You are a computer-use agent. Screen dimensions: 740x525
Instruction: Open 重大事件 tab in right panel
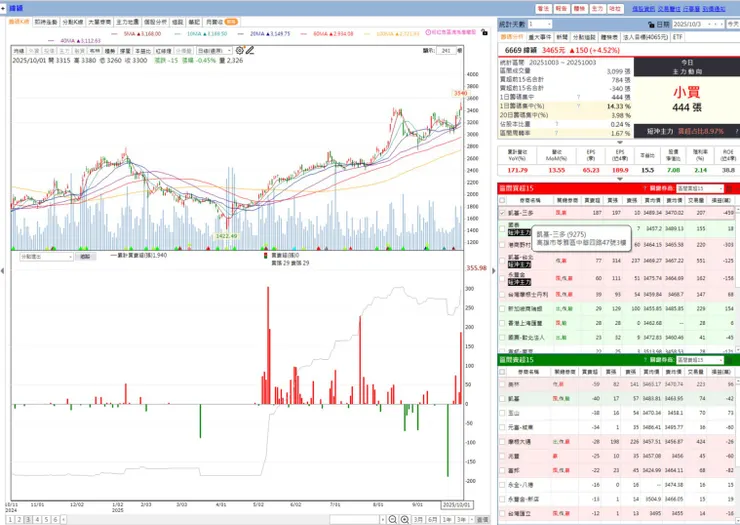tap(540, 37)
